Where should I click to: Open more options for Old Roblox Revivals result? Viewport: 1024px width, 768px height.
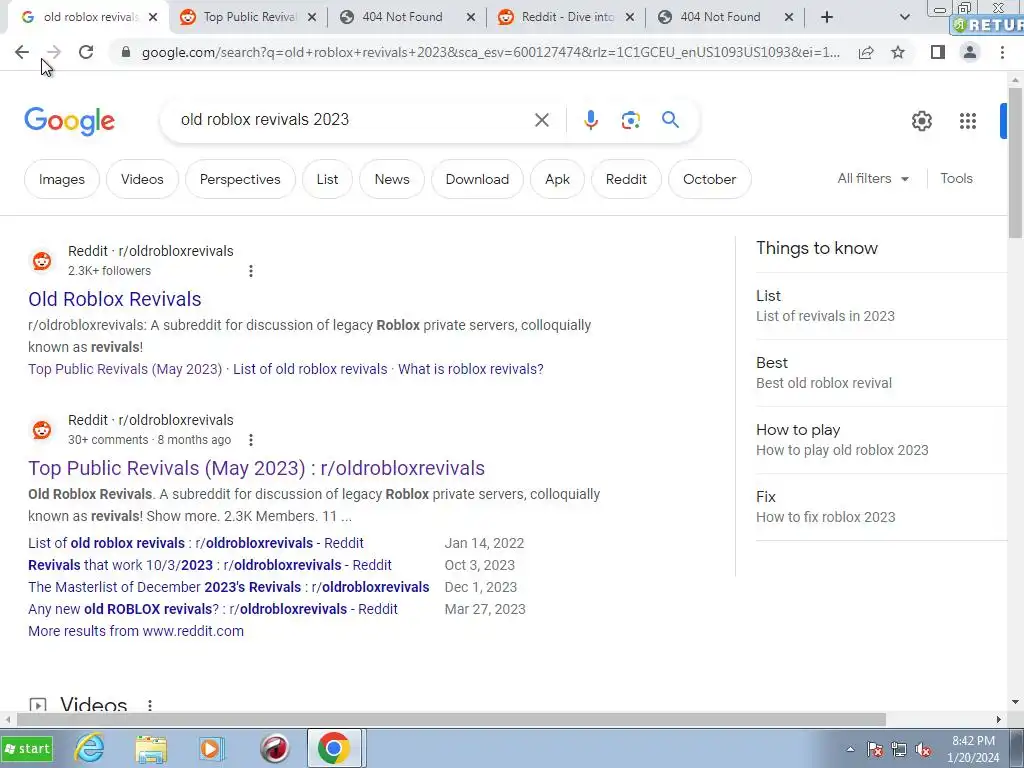pyautogui.click(x=251, y=271)
